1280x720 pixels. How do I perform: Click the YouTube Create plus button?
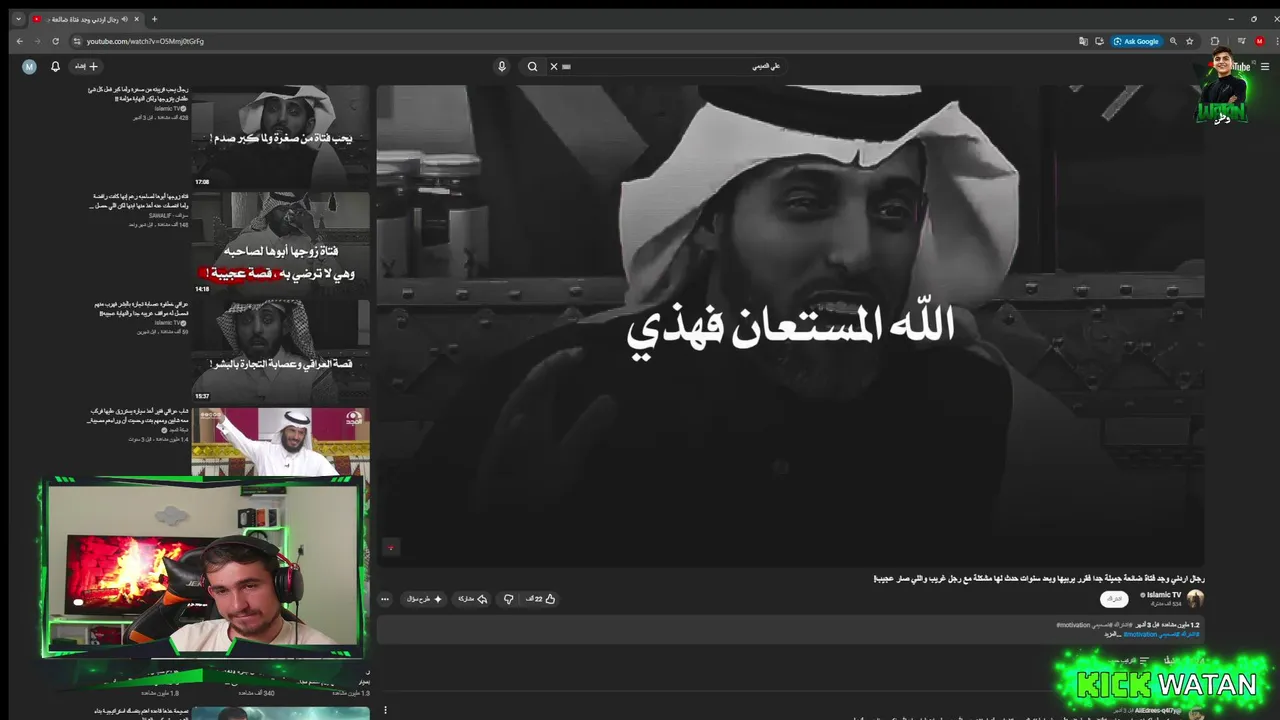87,67
